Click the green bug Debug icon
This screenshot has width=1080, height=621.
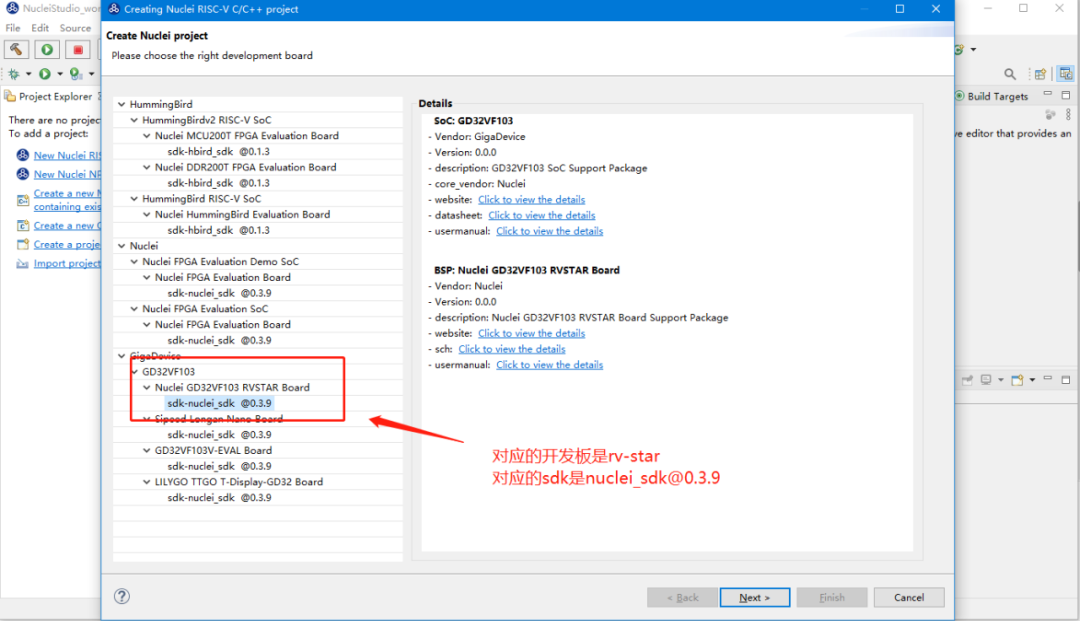14,74
